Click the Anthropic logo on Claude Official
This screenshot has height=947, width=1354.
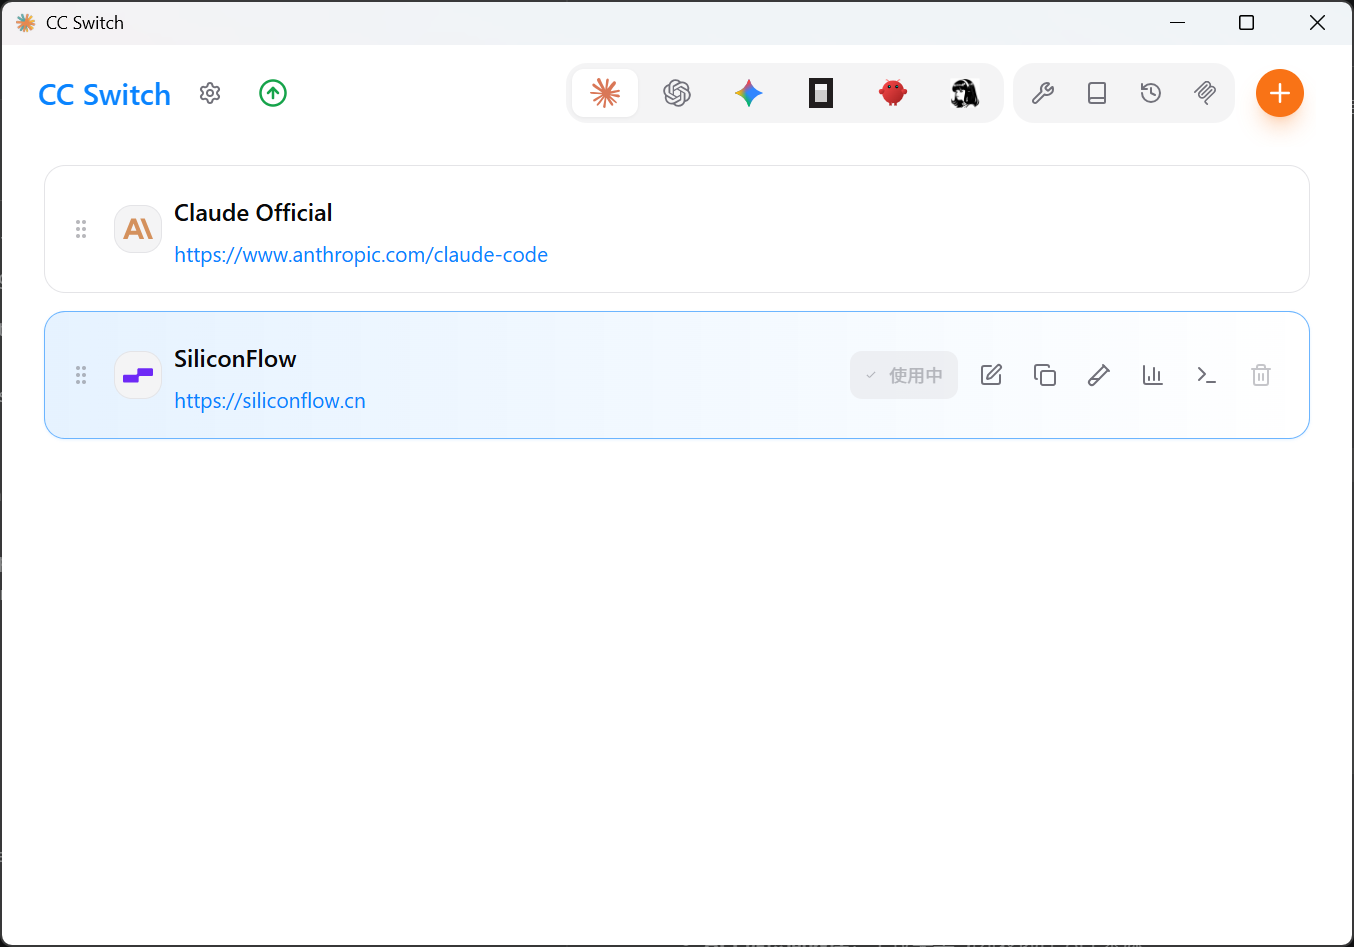pos(138,229)
